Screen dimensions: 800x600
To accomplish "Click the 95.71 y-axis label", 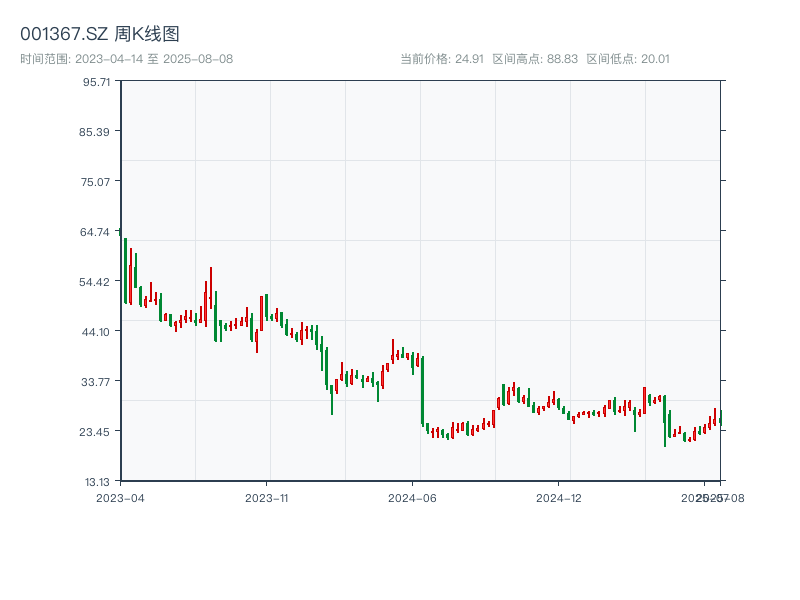I will click(97, 82).
